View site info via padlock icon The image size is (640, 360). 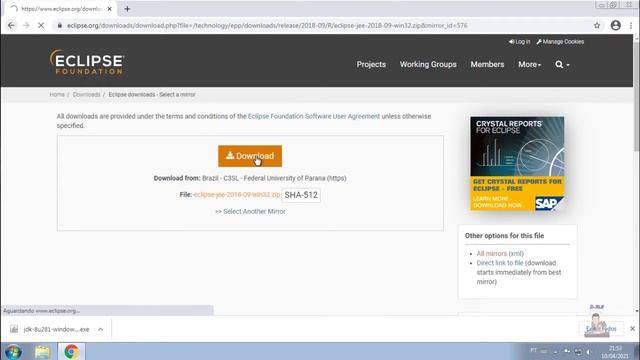point(60,25)
